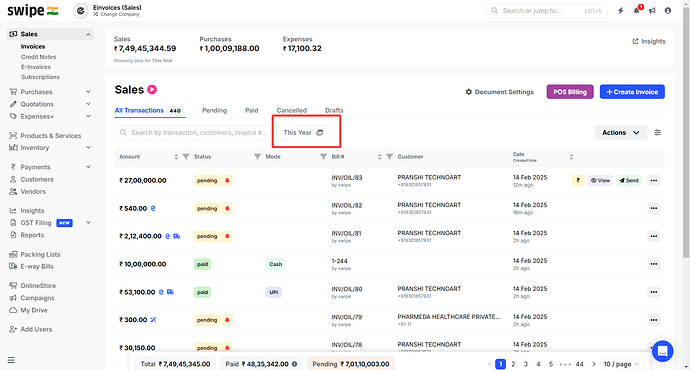
Task: Focus the Search or jump to field
Action: (547, 11)
